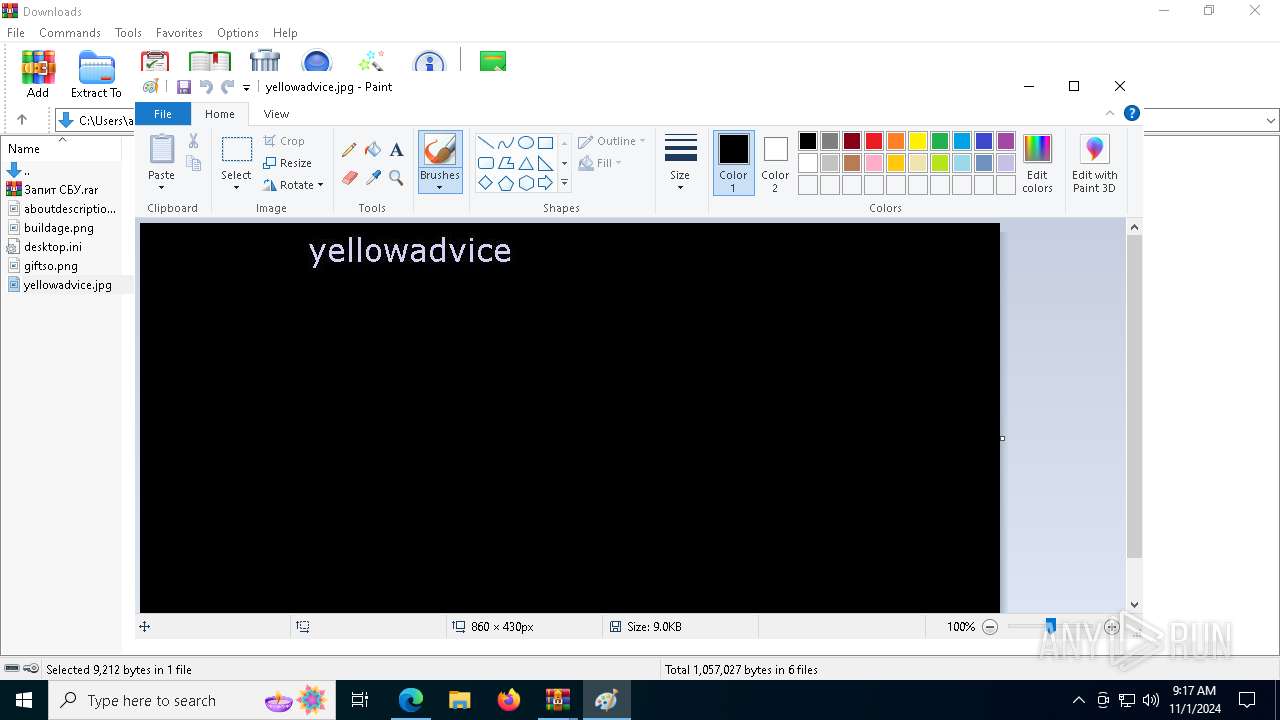This screenshot has height=720, width=1280.
Task: Open Customize Quick Access Toolbar arrow
Action: pyautogui.click(x=246, y=88)
